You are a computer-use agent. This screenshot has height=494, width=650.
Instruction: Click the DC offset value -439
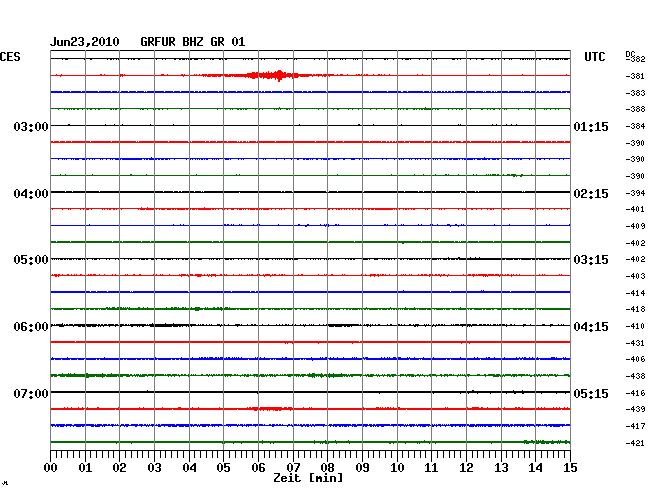pyautogui.click(x=635, y=409)
